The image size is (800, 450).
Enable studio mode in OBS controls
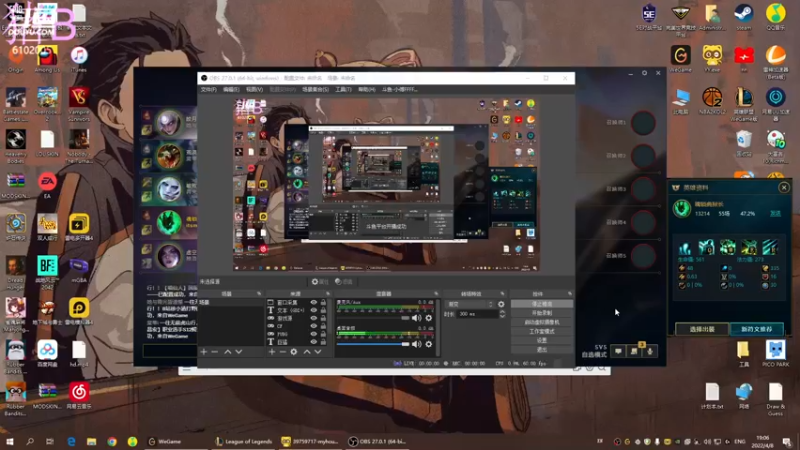tap(542, 331)
